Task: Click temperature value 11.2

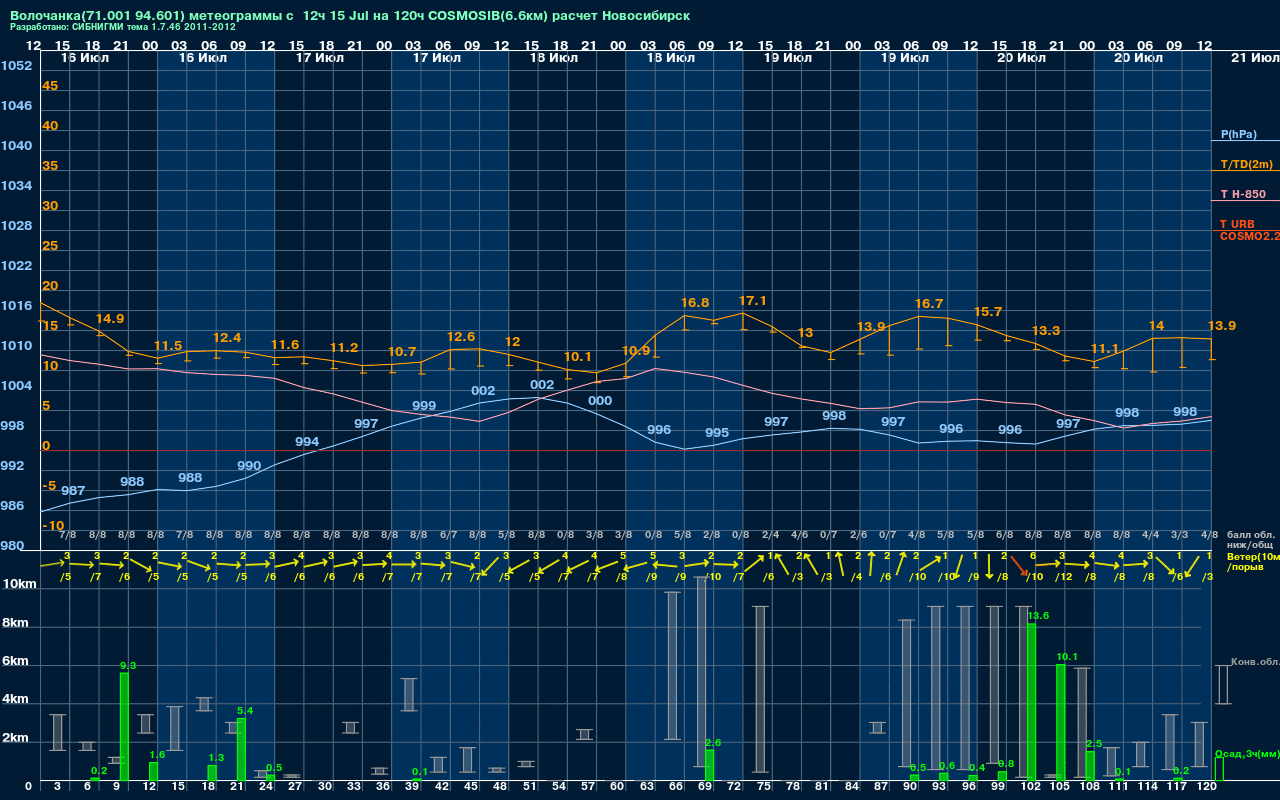Action: tap(344, 348)
